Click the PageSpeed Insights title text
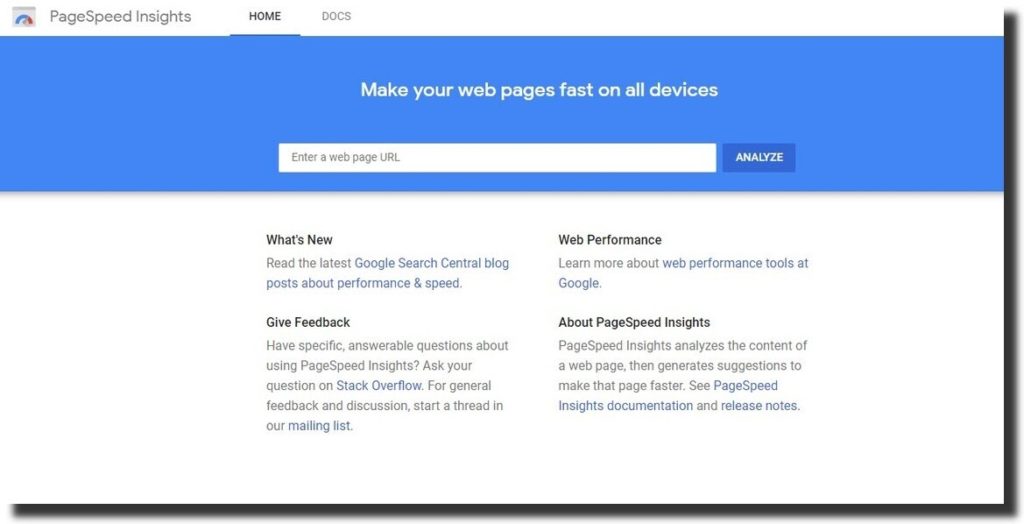Viewport: 1024px width, 524px height. [x=120, y=17]
